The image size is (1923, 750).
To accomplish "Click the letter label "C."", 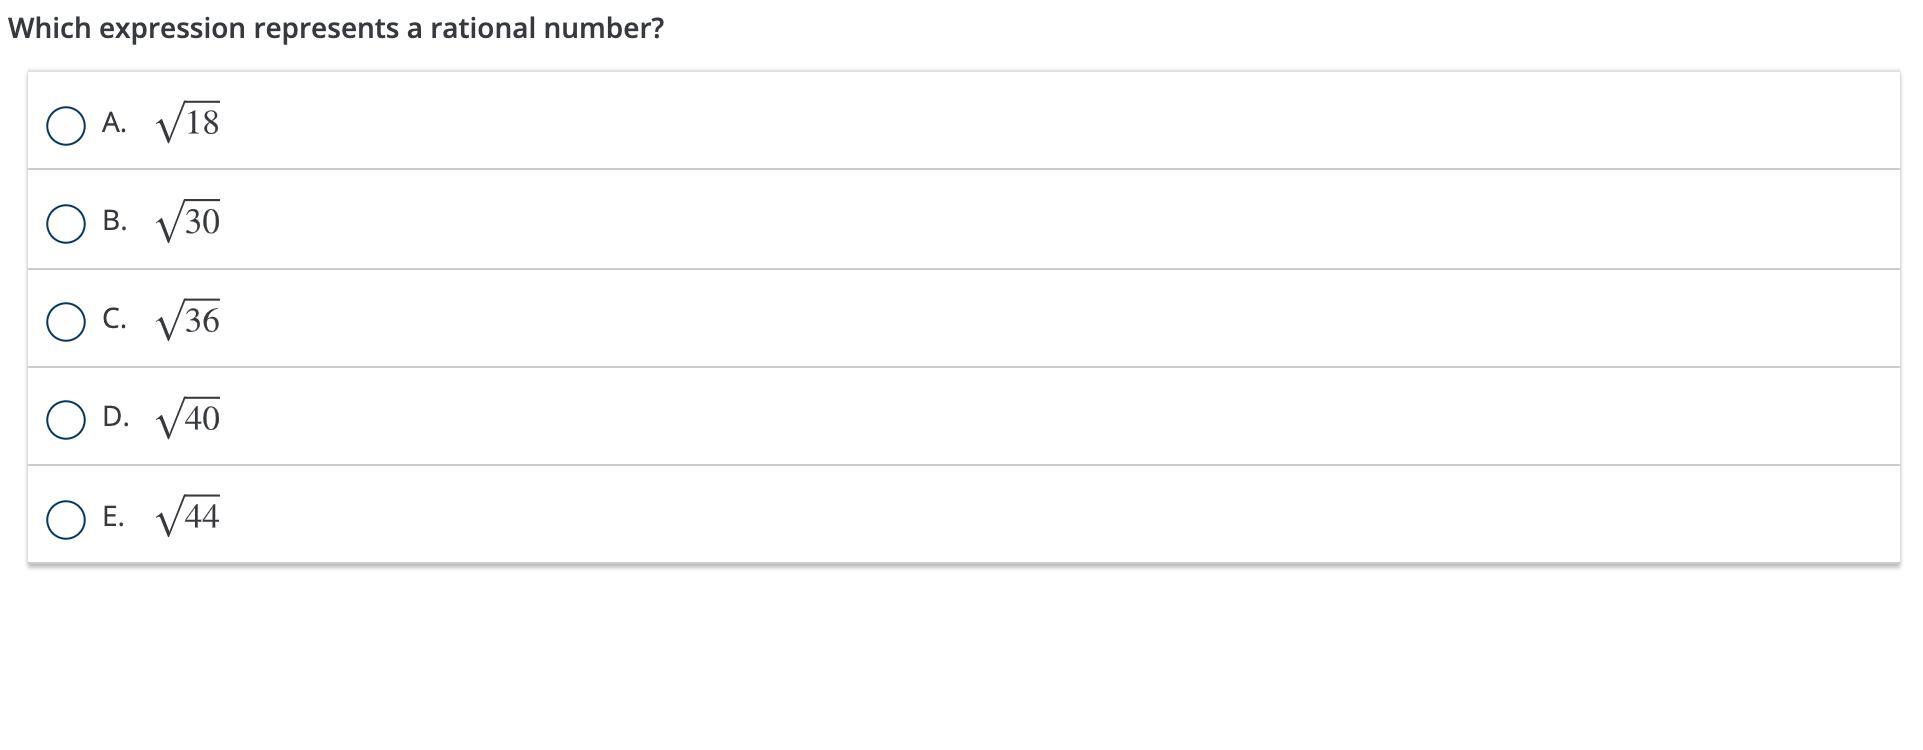I will pyautogui.click(x=114, y=319).
